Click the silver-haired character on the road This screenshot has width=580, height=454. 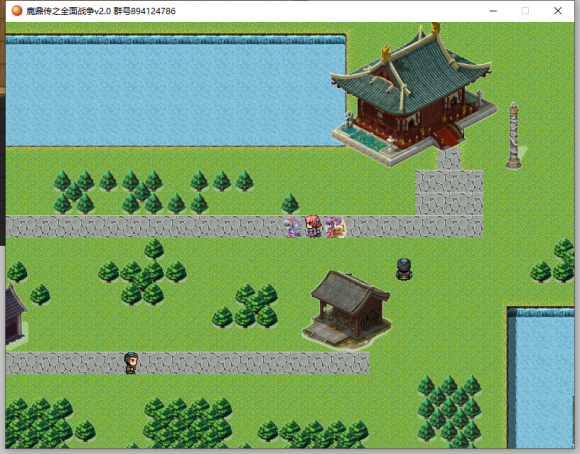coord(292,228)
